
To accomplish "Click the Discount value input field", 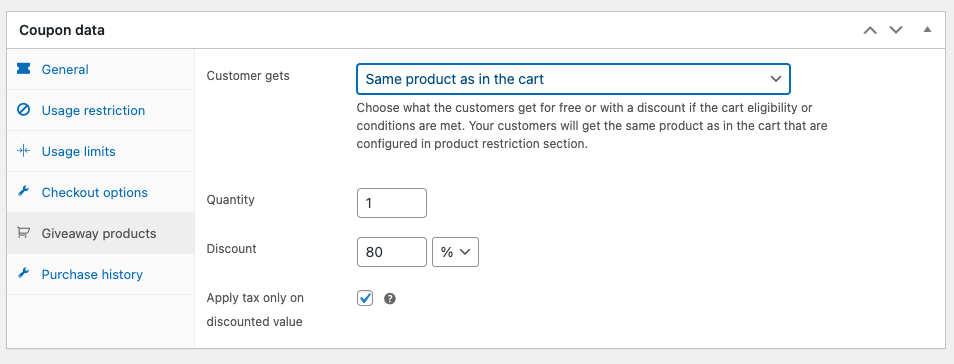I will (392, 252).
